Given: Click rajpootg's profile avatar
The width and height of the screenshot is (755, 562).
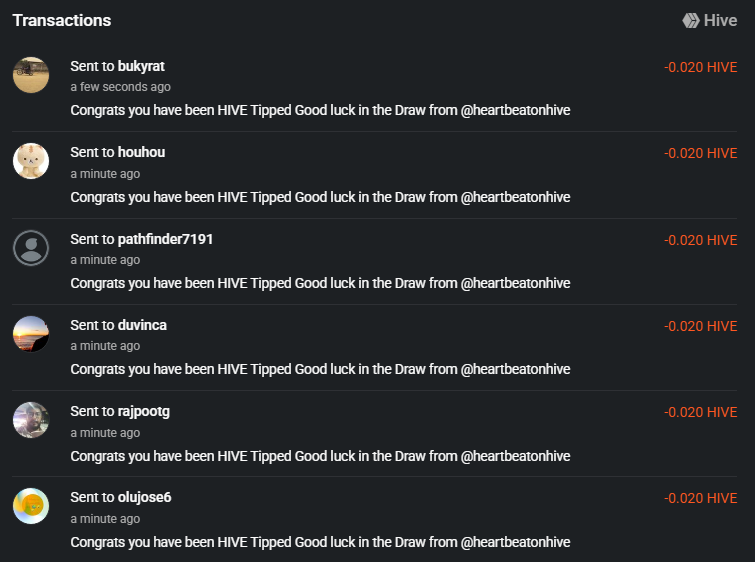Looking at the screenshot, I should pos(31,419).
